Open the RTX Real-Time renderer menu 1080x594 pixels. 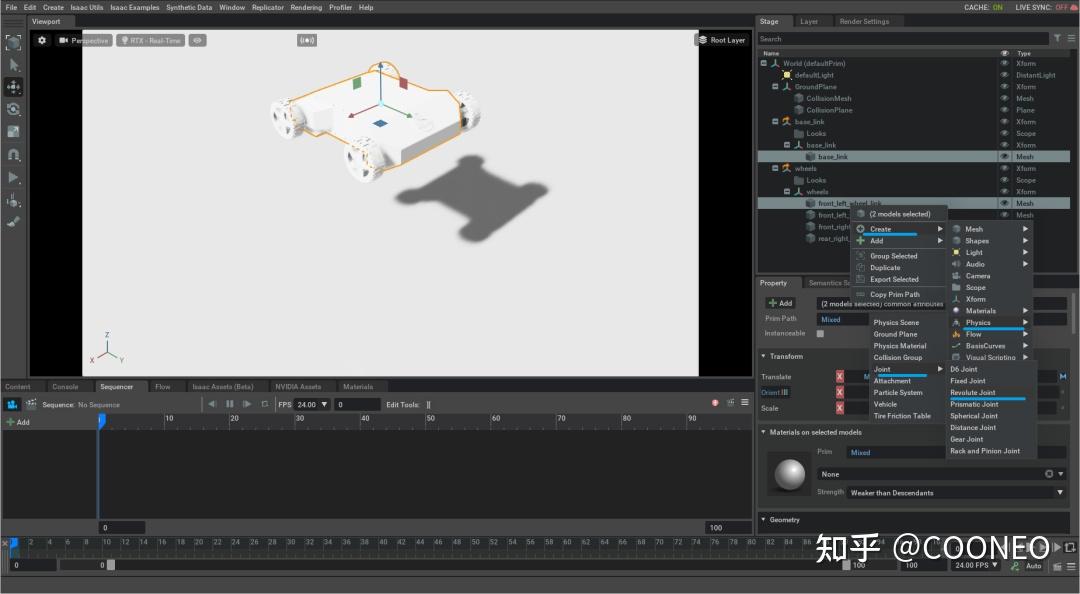[x=151, y=41]
